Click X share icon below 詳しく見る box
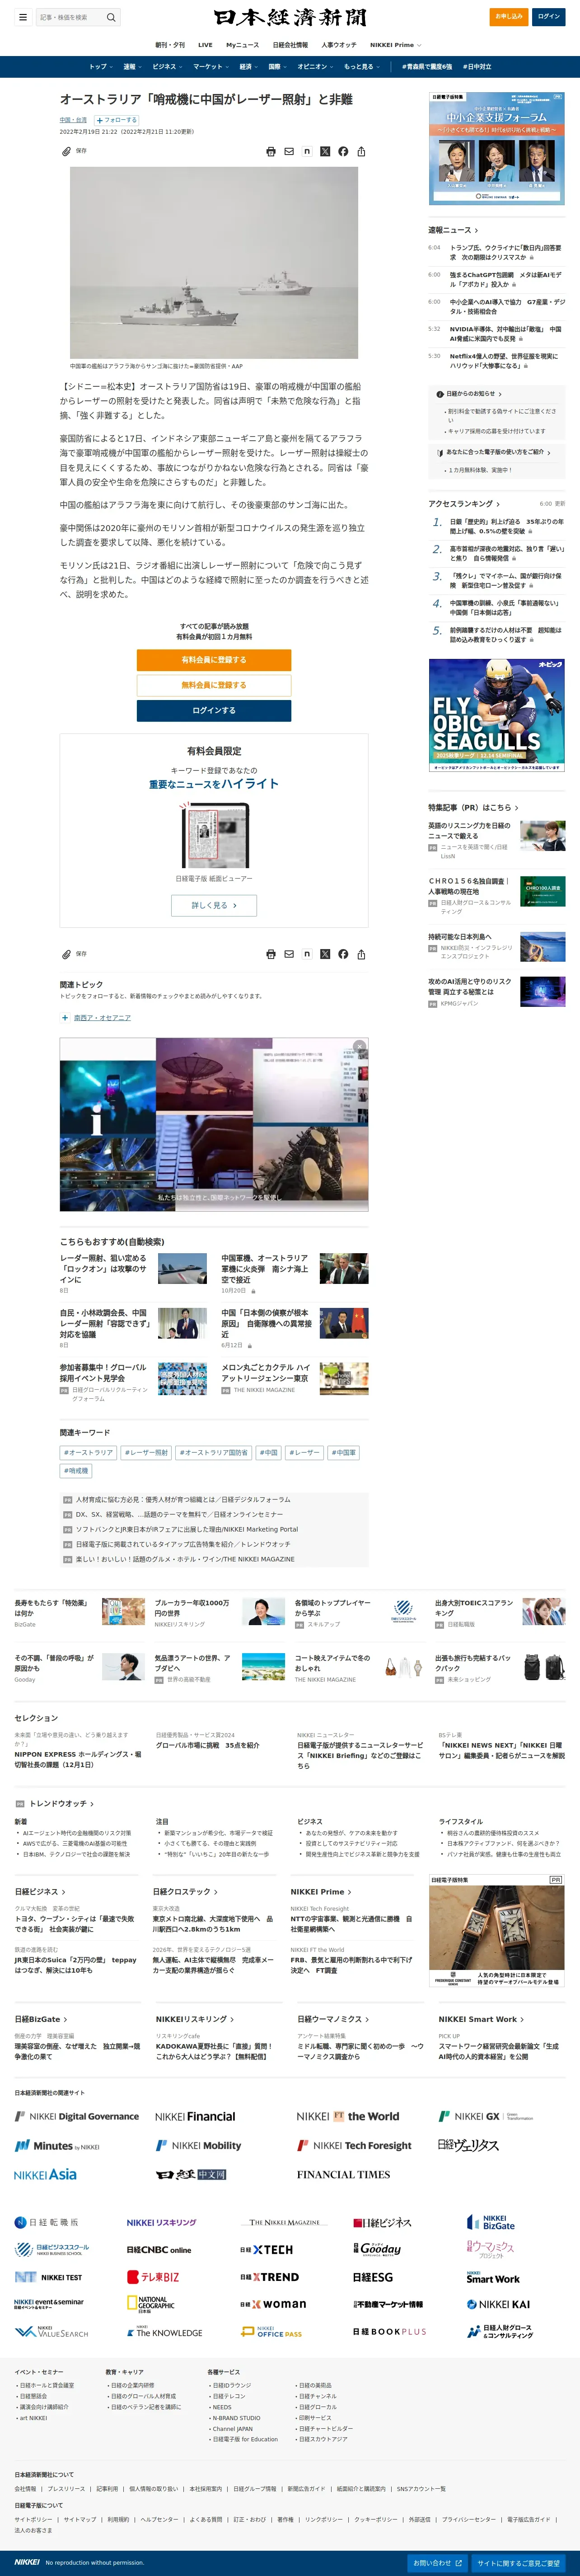Screen dimensions: 580x2576 click(325, 954)
